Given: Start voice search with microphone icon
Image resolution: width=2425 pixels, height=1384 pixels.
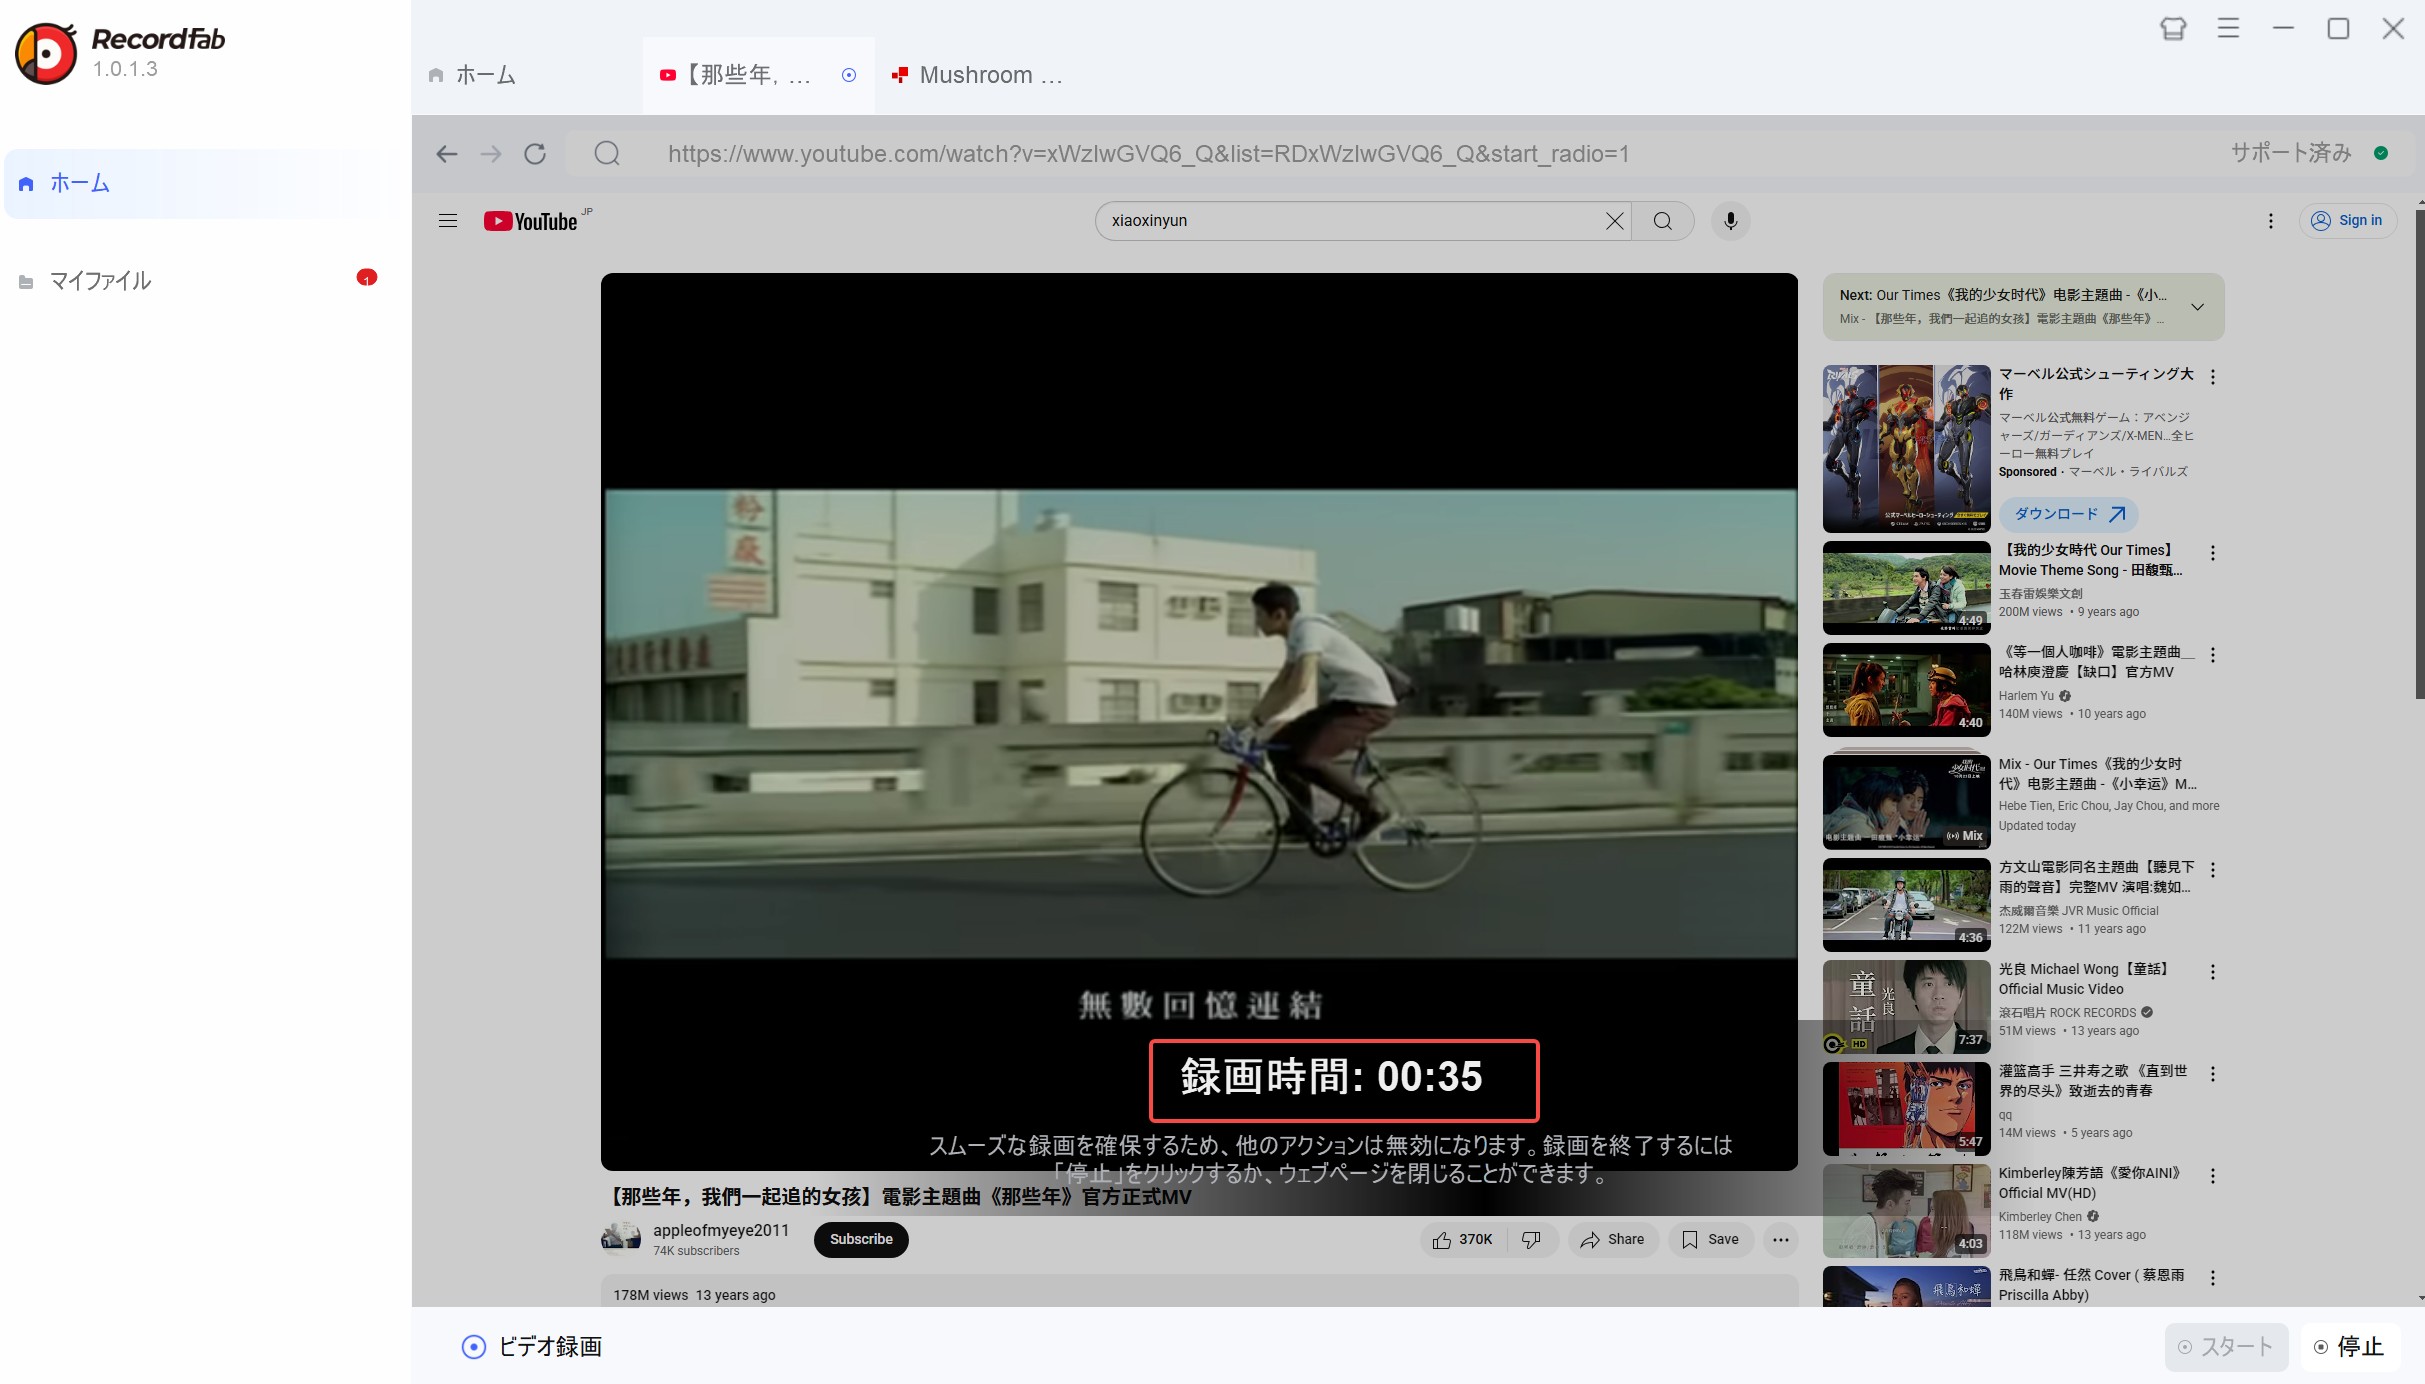Looking at the screenshot, I should click(1731, 221).
